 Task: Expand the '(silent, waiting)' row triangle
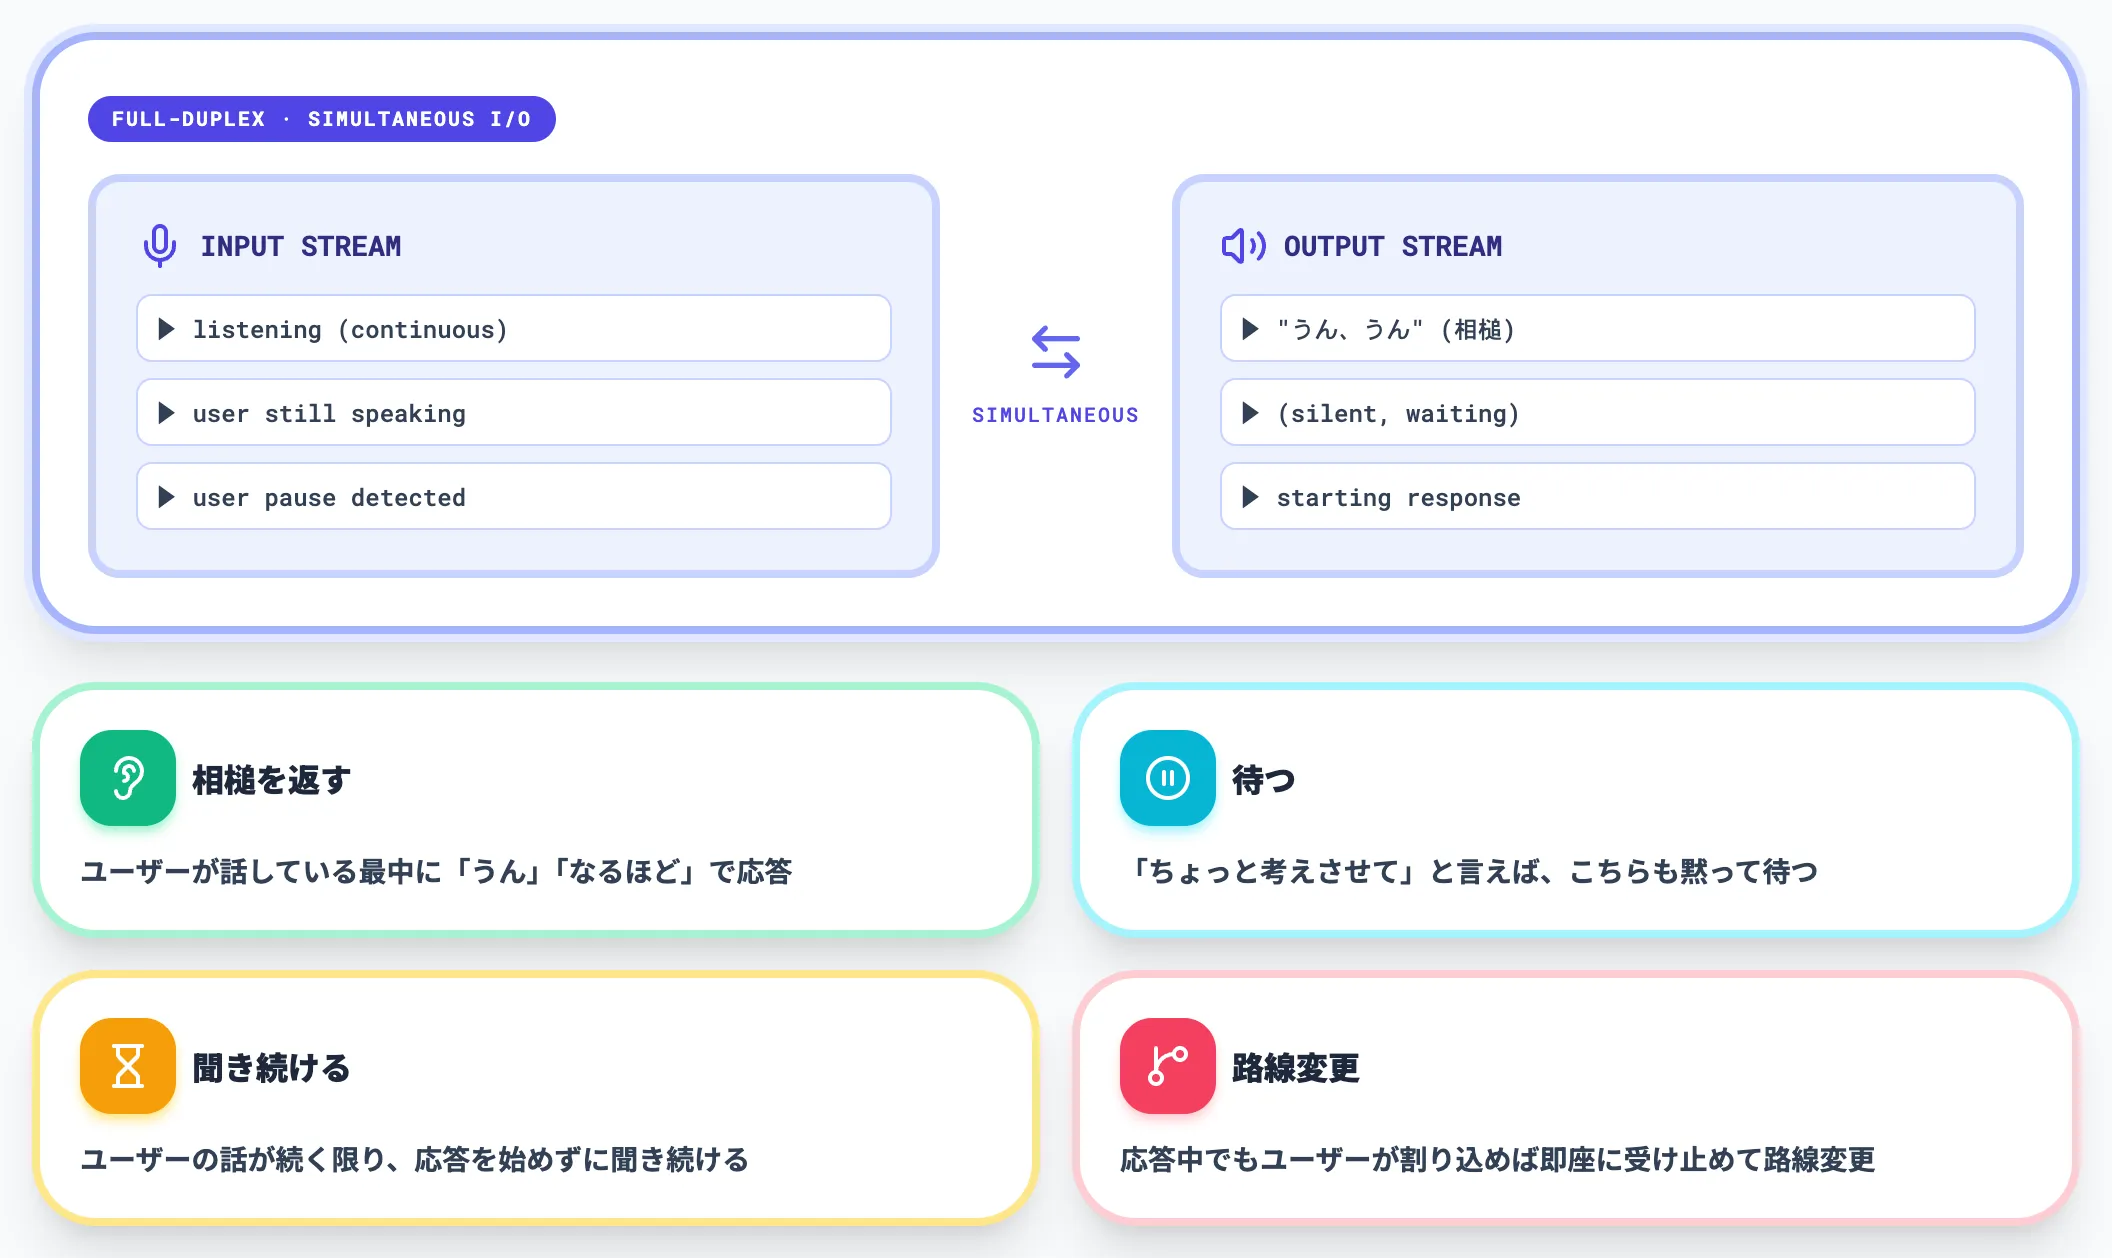click(x=1250, y=413)
